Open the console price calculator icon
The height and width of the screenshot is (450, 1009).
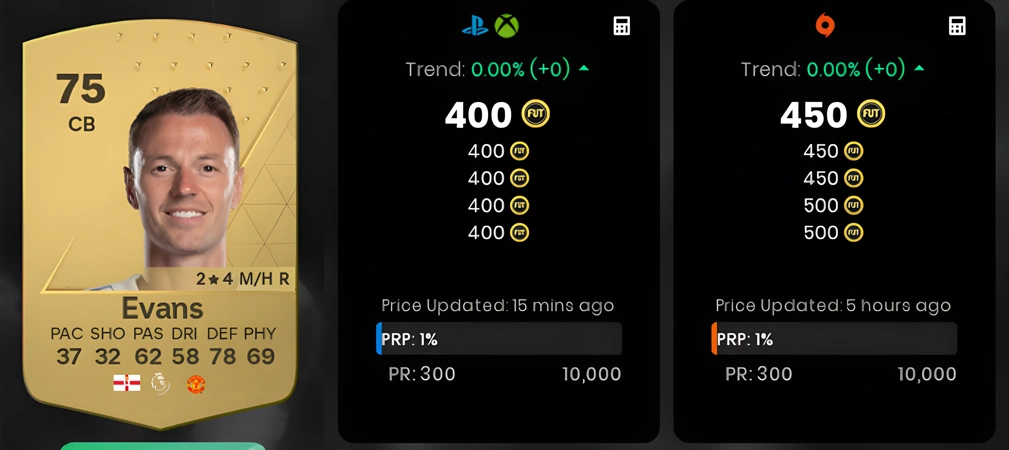tap(622, 26)
